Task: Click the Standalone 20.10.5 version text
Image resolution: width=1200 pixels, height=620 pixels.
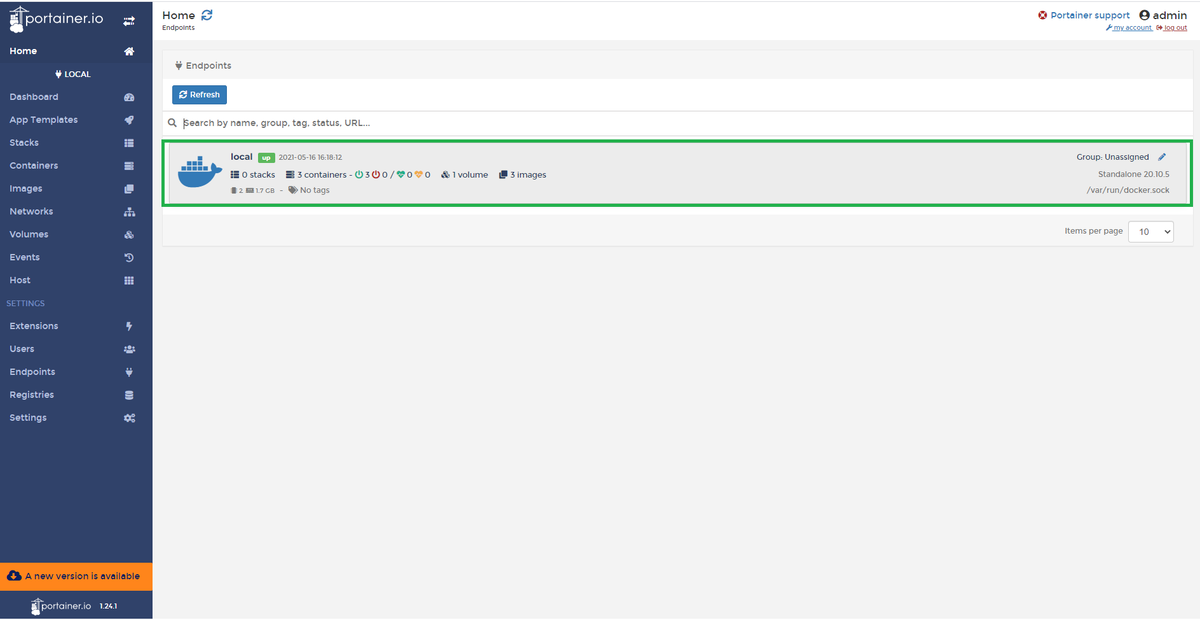Action: pyautogui.click(x=1133, y=174)
